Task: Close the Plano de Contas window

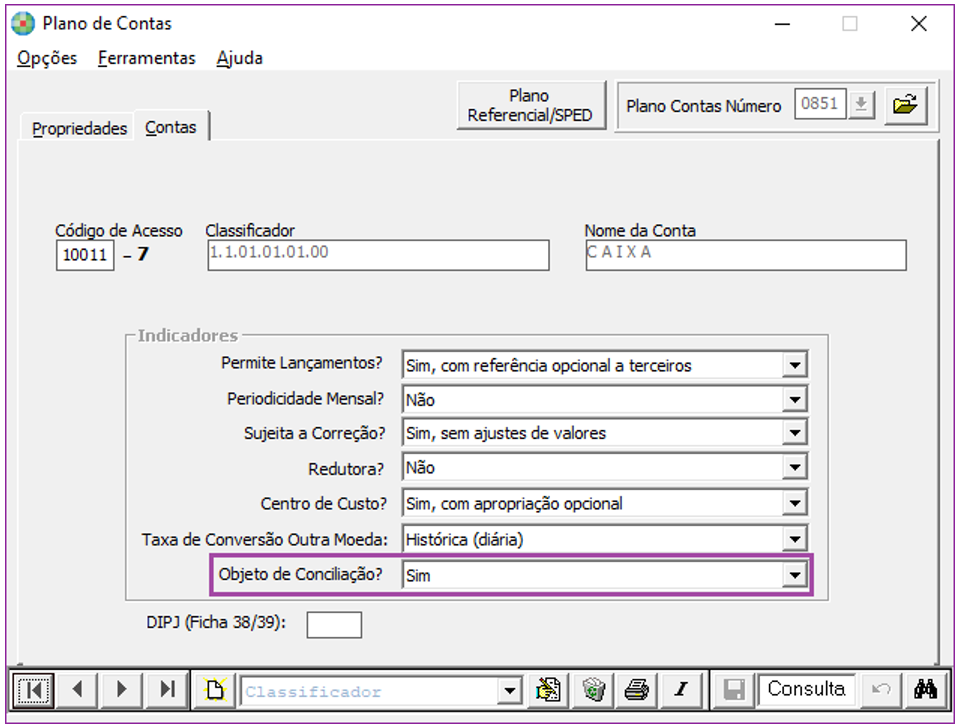Action: 918,24
